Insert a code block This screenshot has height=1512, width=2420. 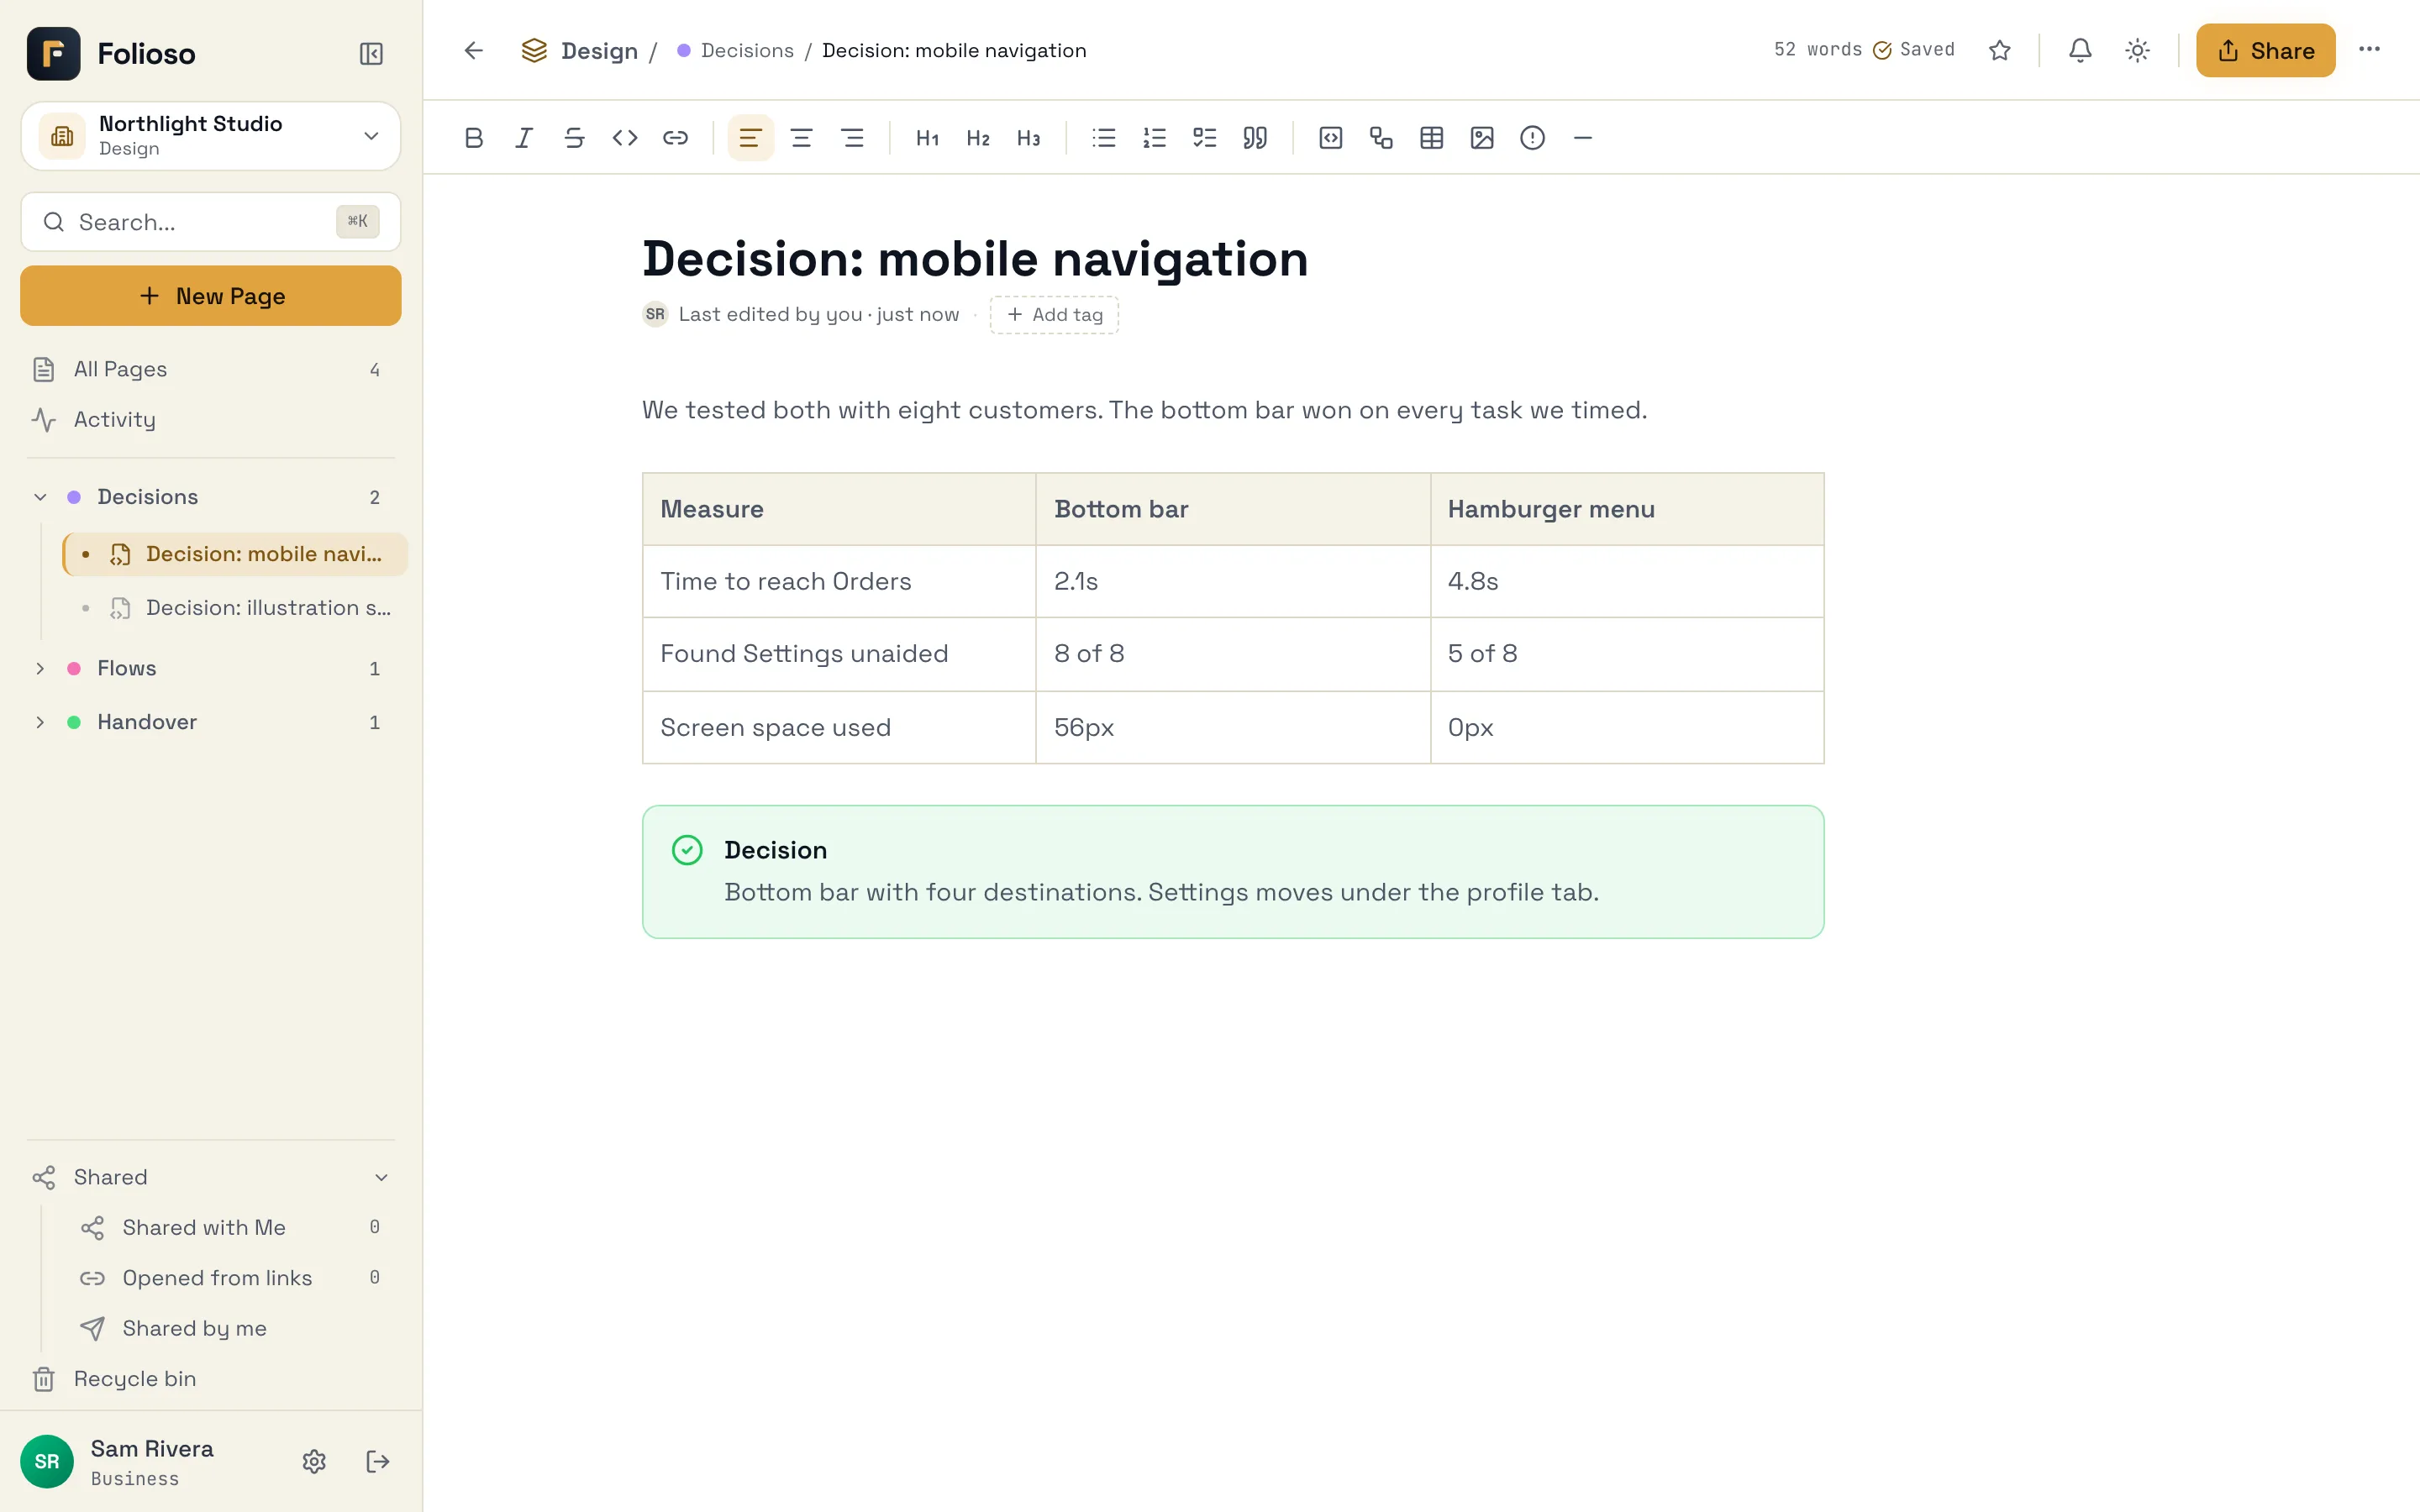click(x=1330, y=138)
